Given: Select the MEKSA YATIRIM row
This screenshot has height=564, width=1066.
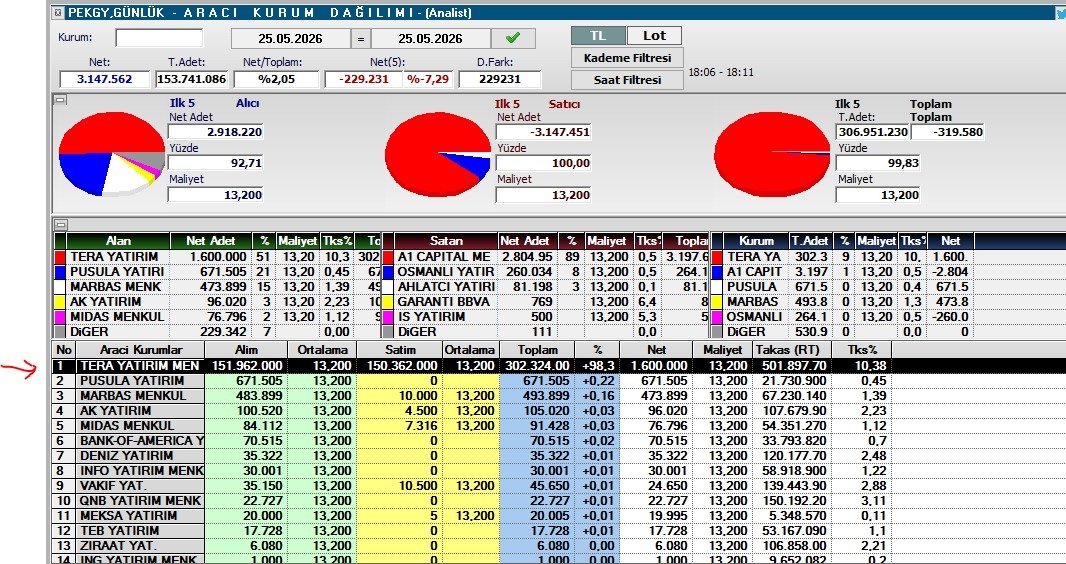Looking at the screenshot, I should [472, 515].
